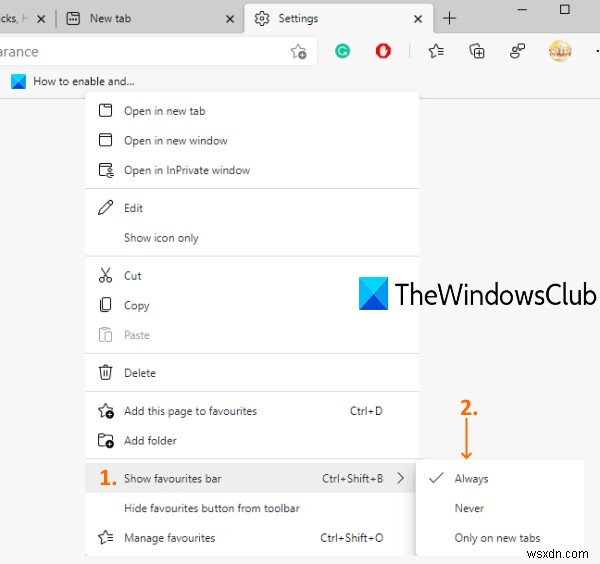Image resolution: width=600 pixels, height=564 pixels.
Task: Click the Add this page to favourites star icon
Action: coord(106,411)
